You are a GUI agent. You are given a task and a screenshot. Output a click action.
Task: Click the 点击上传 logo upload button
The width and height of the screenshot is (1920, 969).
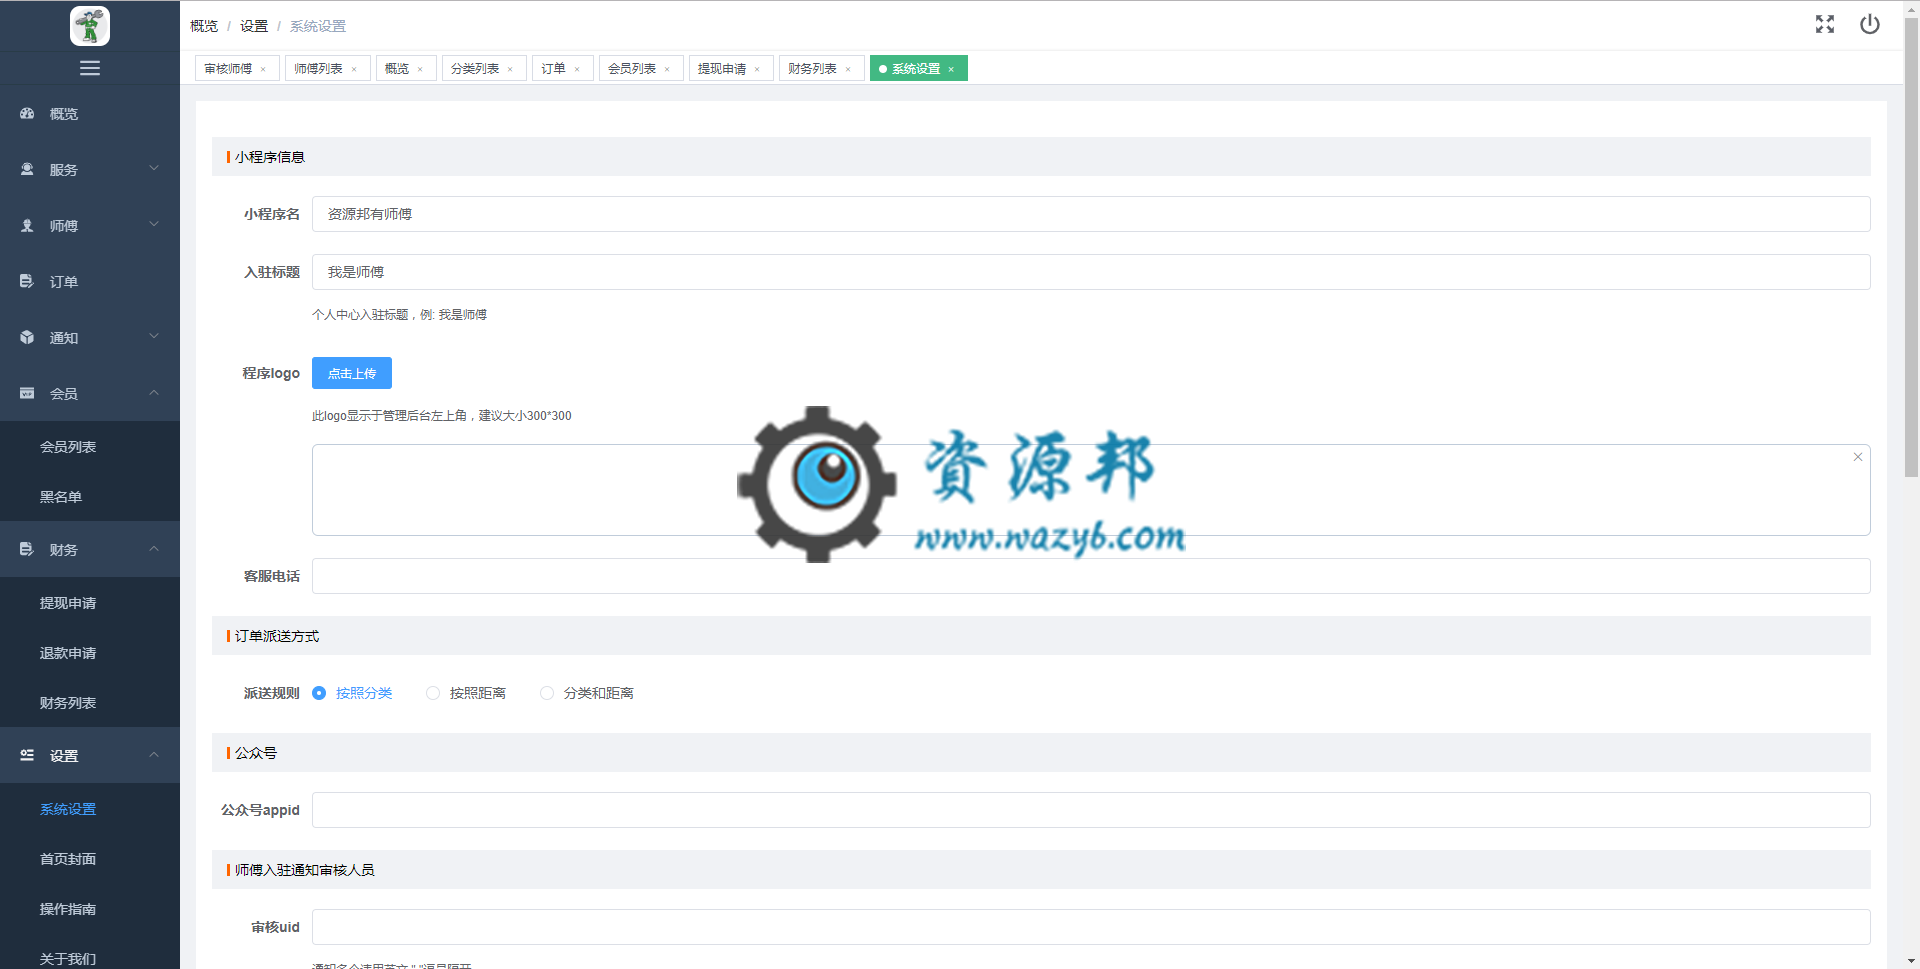coord(352,373)
